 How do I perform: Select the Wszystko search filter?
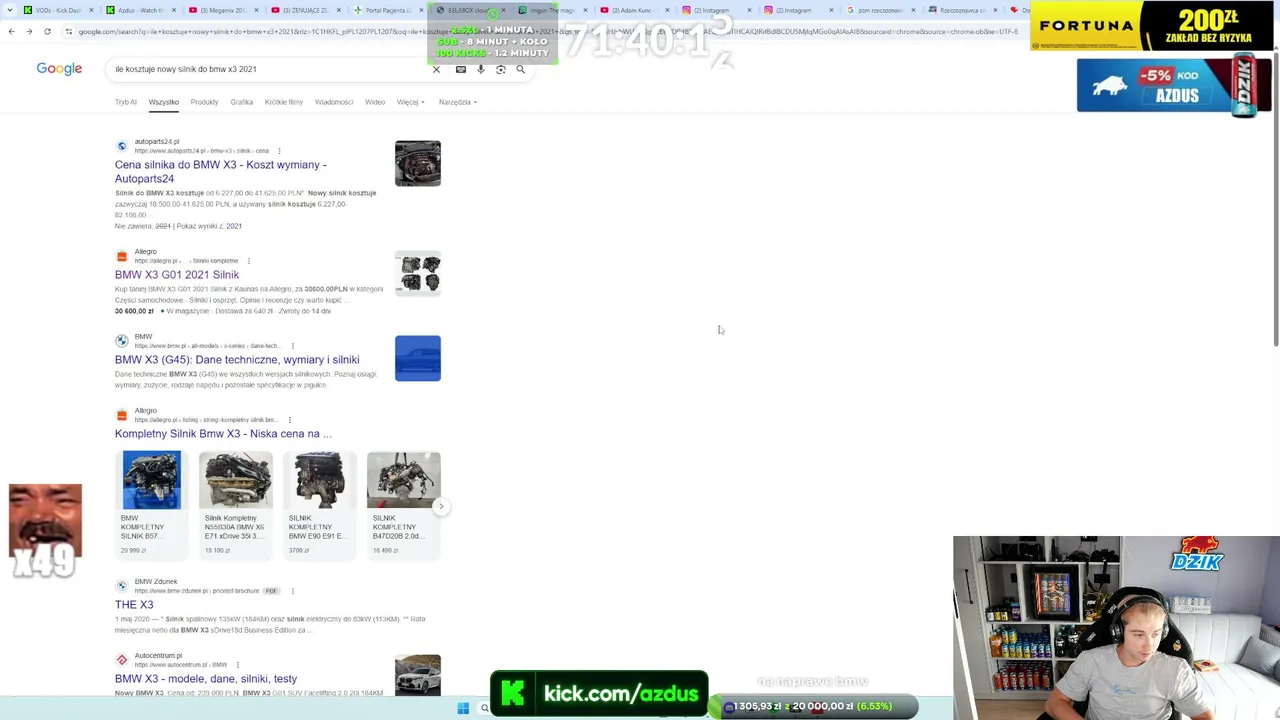163,102
